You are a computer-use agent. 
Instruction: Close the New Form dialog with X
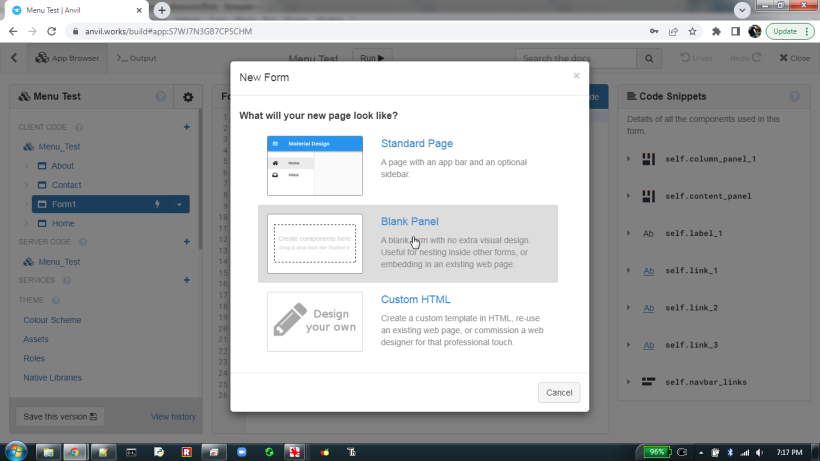(x=576, y=75)
